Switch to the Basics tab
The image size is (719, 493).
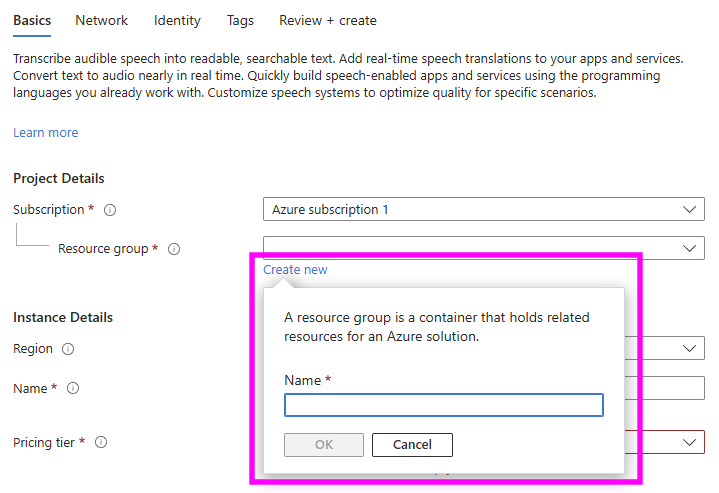point(32,20)
